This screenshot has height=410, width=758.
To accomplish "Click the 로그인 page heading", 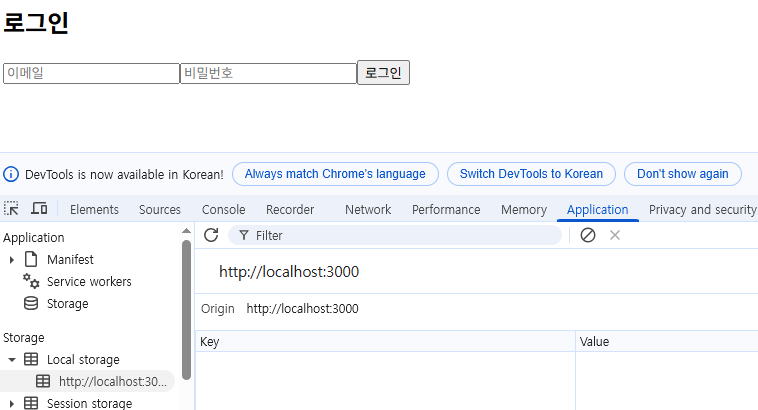I will (x=36, y=22).
